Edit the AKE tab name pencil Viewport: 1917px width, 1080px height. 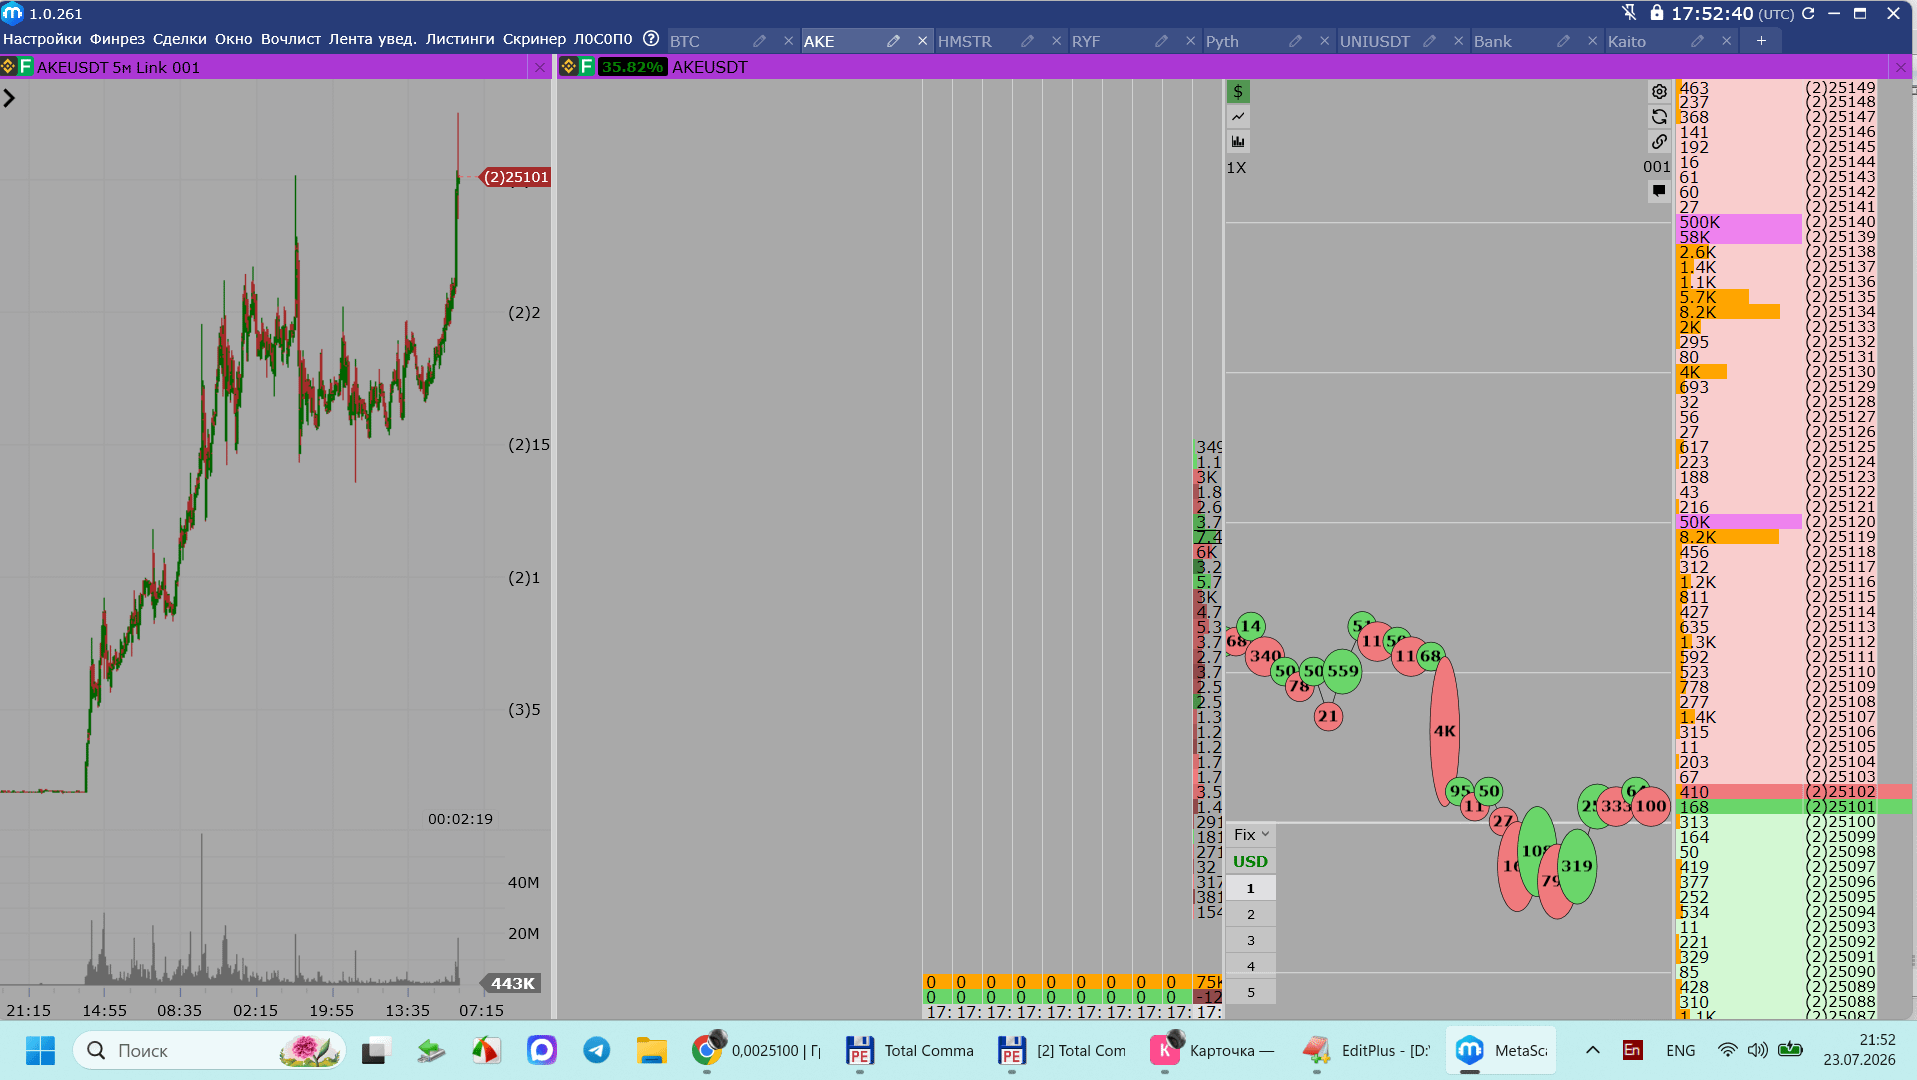(x=893, y=41)
